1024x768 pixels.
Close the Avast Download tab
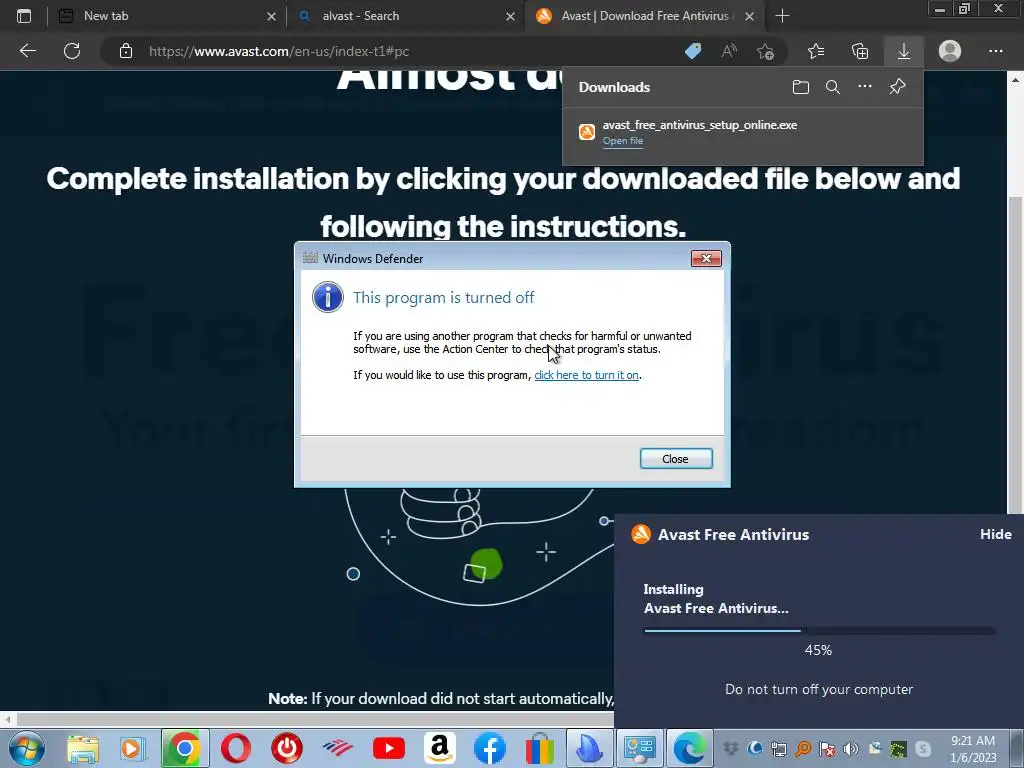[x=750, y=16]
